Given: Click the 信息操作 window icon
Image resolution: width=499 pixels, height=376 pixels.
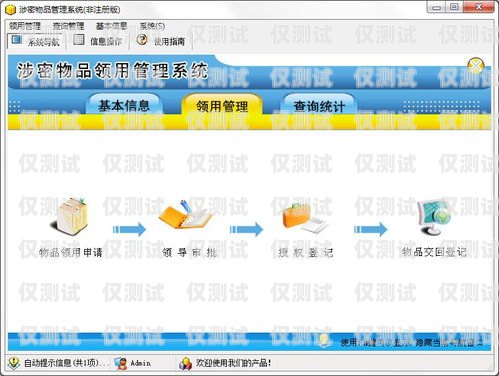Looking at the screenshot, I should coord(79,39).
